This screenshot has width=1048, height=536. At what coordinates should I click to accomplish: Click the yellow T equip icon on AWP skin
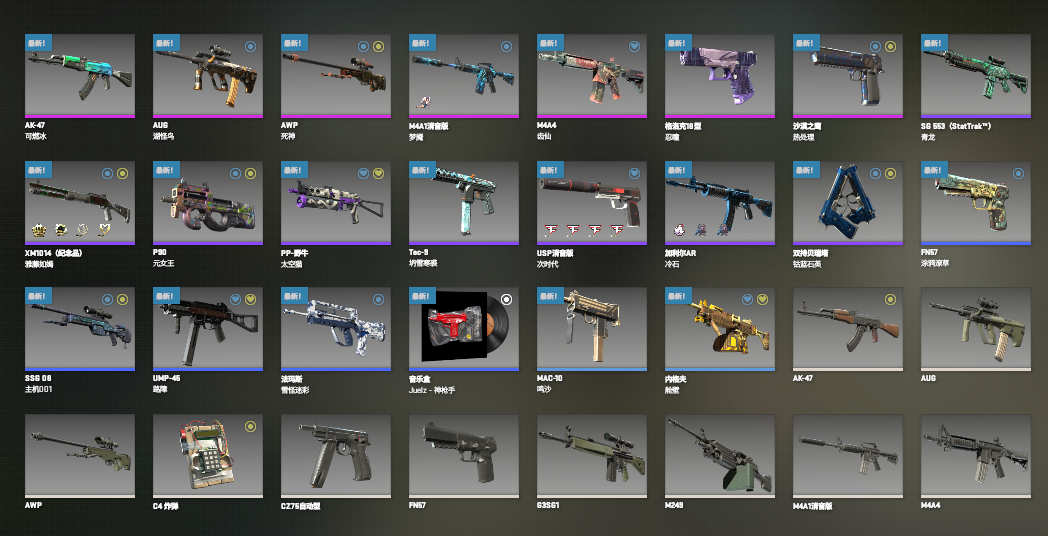[x=378, y=46]
